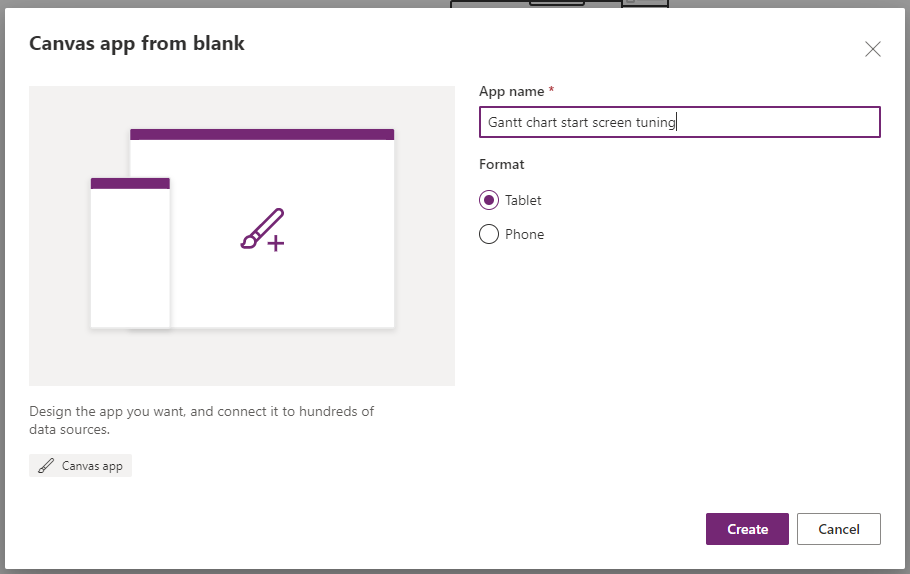The image size is (910, 574).
Task: Click the red required asterisk next to App name
Action: pos(552,90)
